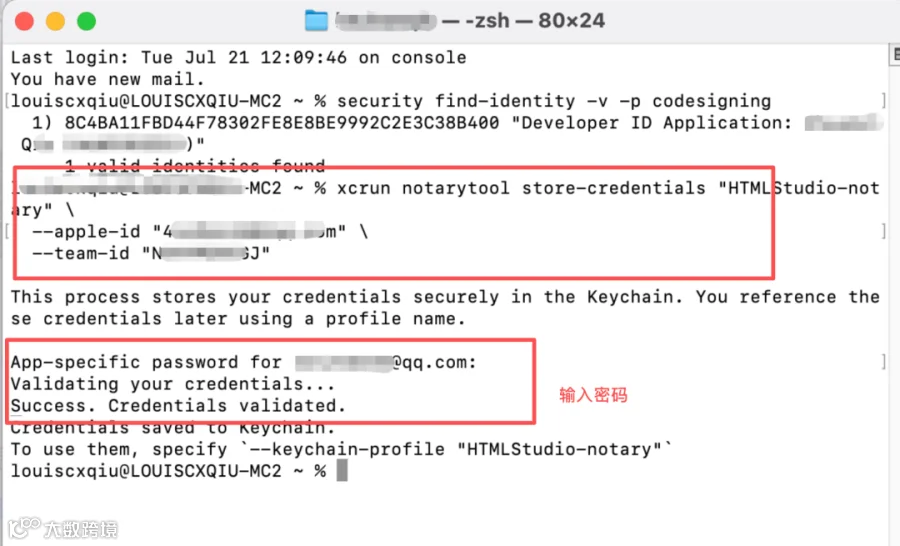Click the green zoom window button
This screenshot has width=900, height=546.
tap(87, 21)
